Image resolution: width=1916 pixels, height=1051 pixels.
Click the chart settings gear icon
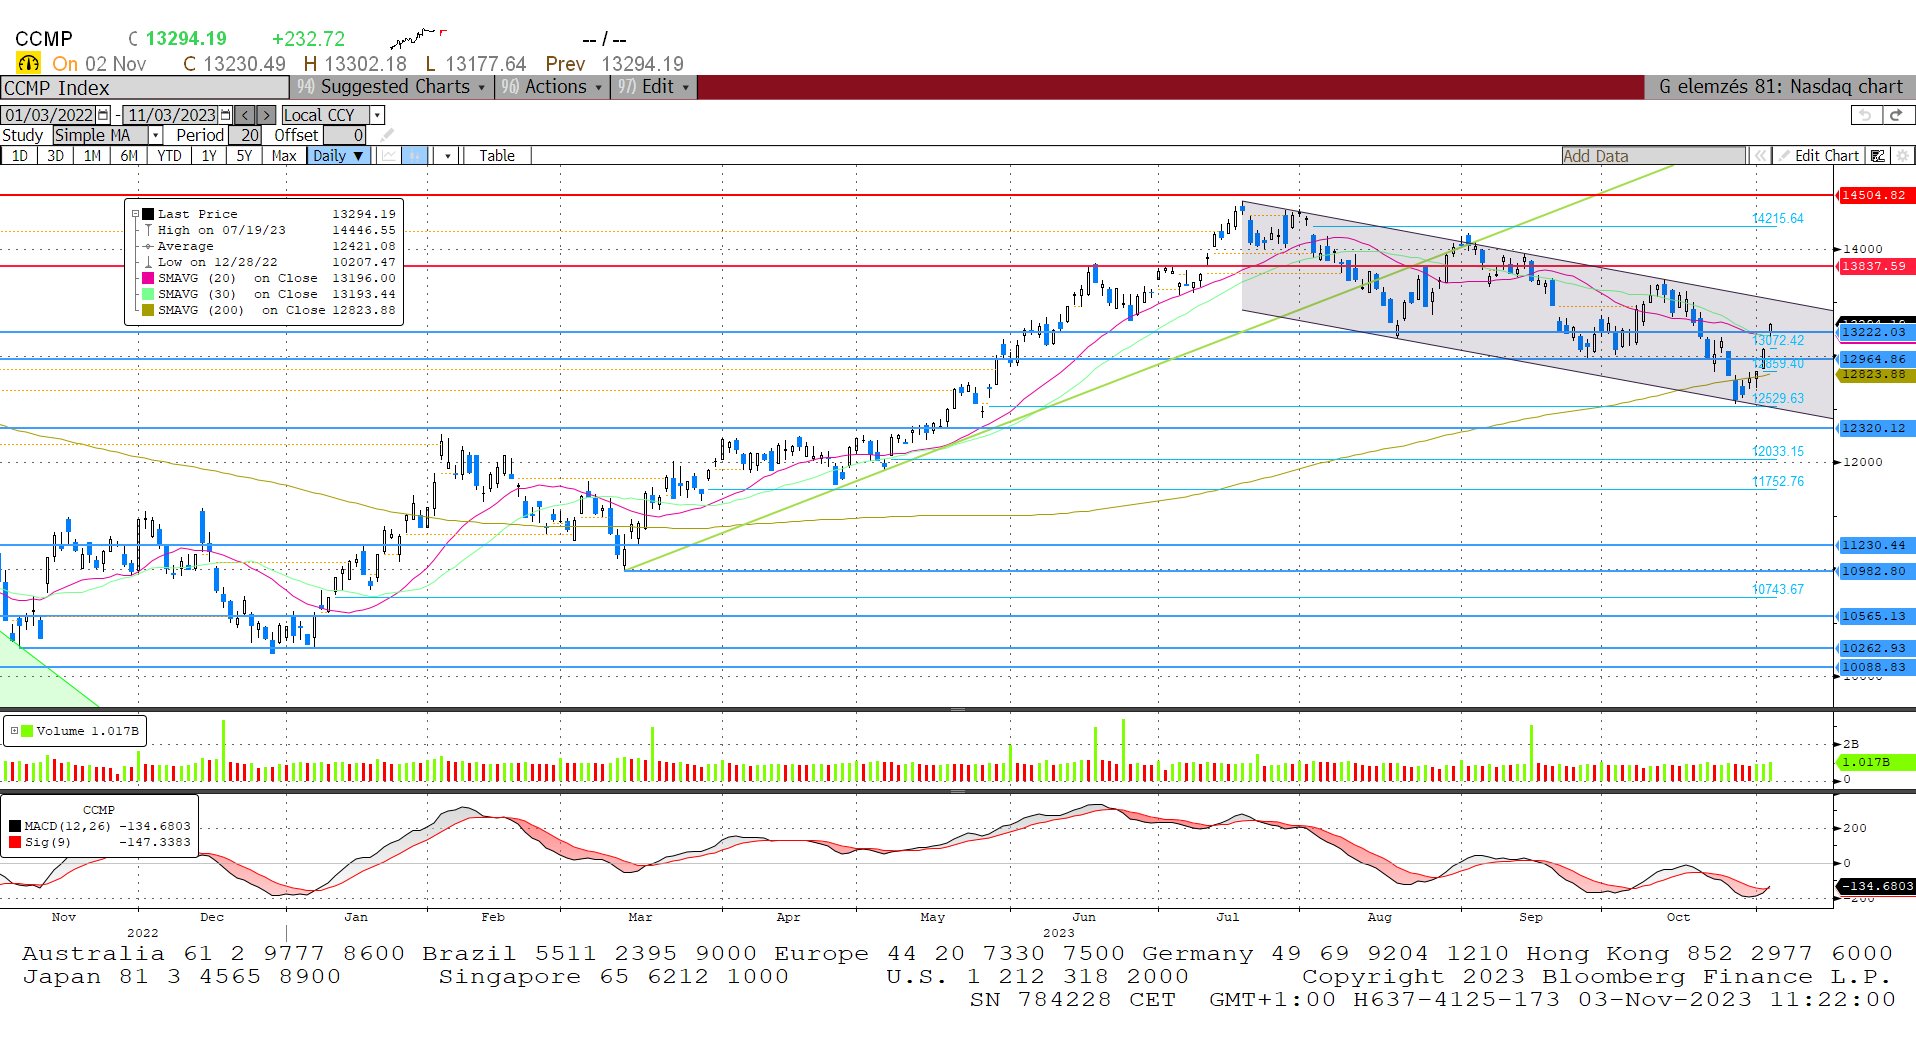pos(1903,156)
